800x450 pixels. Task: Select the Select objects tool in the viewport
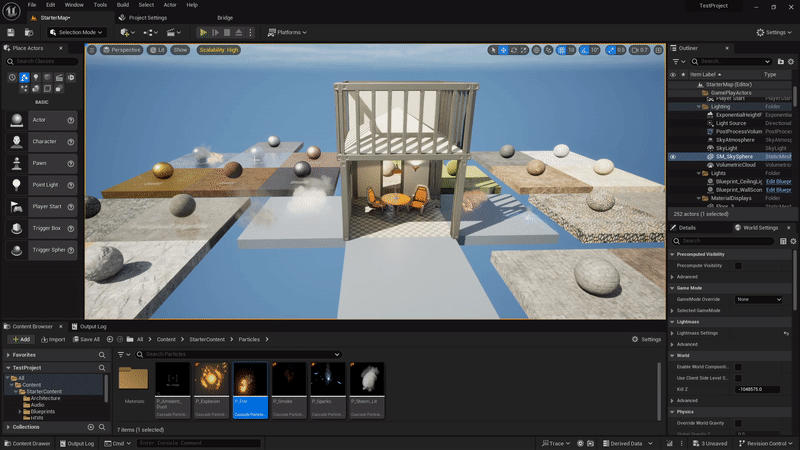492,50
